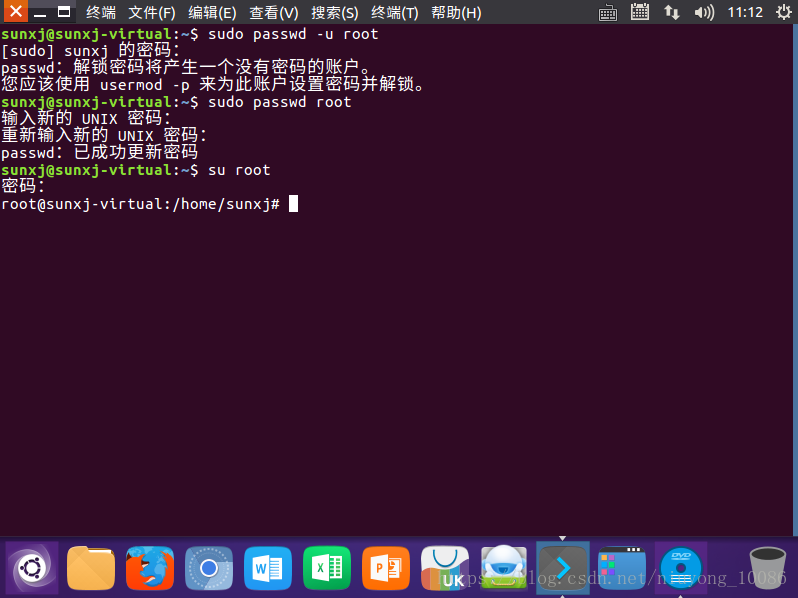Image resolution: width=798 pixels, height=598 pixels.
Task: Open the colorful window app in dock
Action: pos(621,568)
